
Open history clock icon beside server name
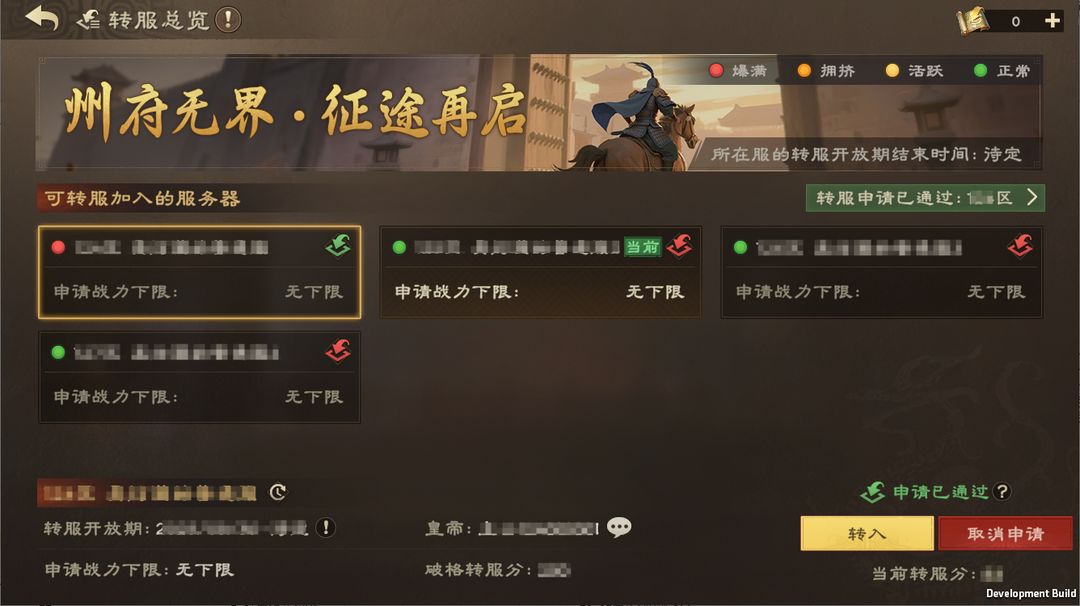278,492
